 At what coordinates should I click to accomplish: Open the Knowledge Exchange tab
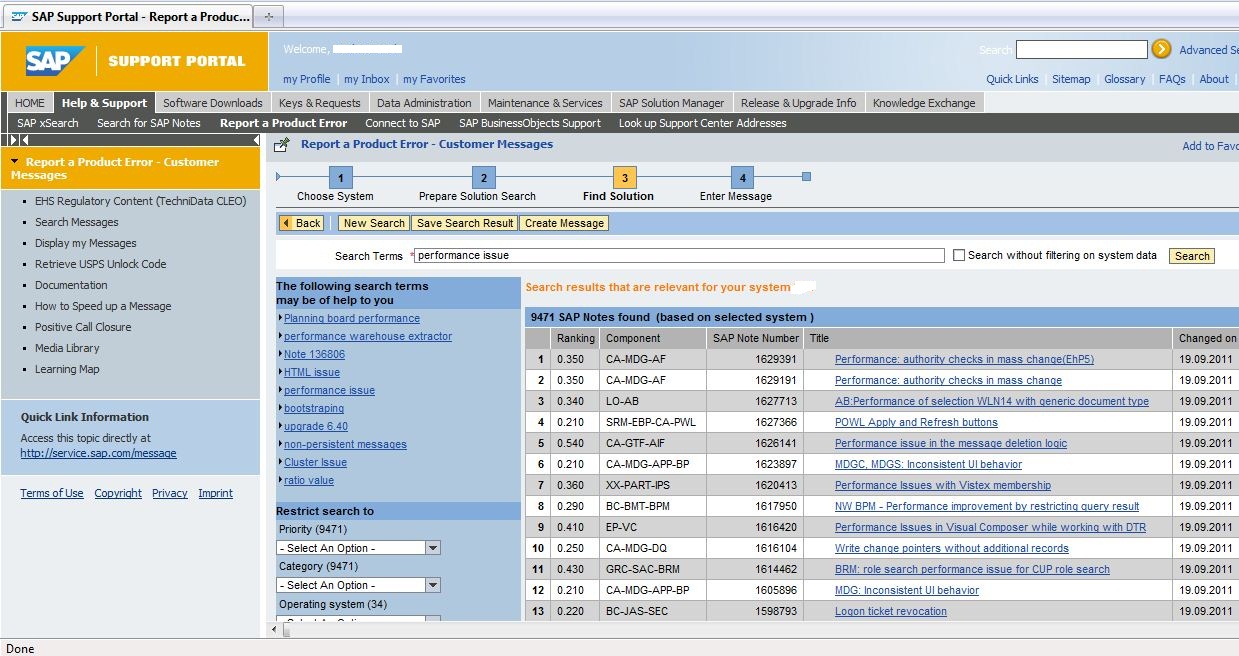pyautogui.click(x=924, y=103)
